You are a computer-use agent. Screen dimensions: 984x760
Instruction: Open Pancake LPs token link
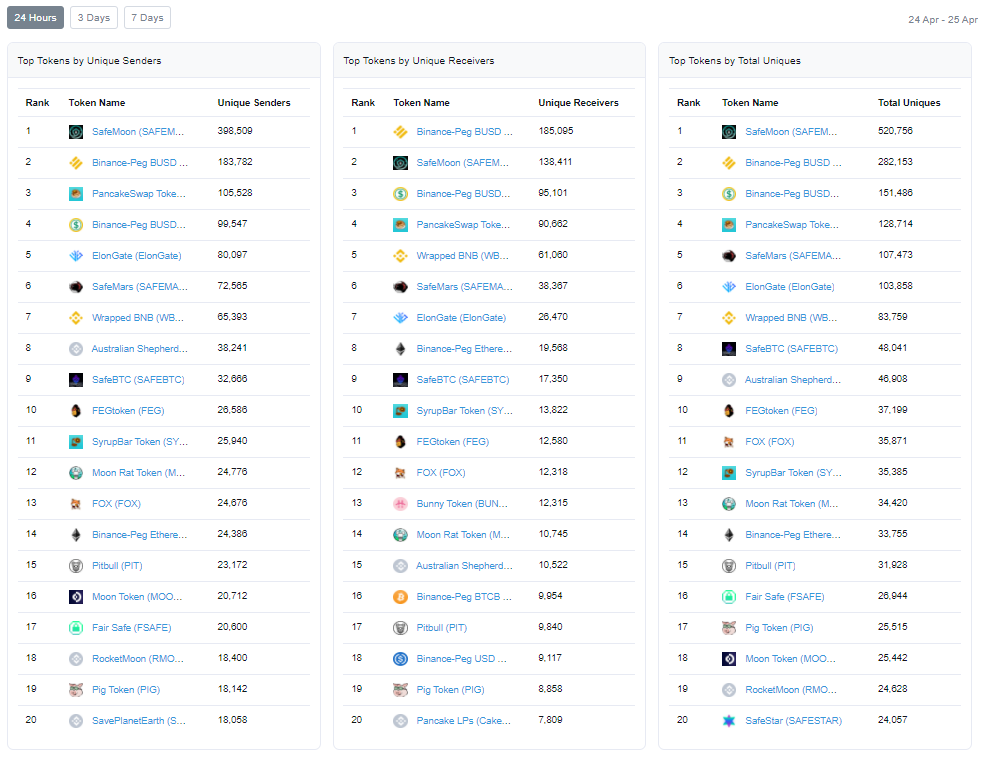click(x=464, y=721)
